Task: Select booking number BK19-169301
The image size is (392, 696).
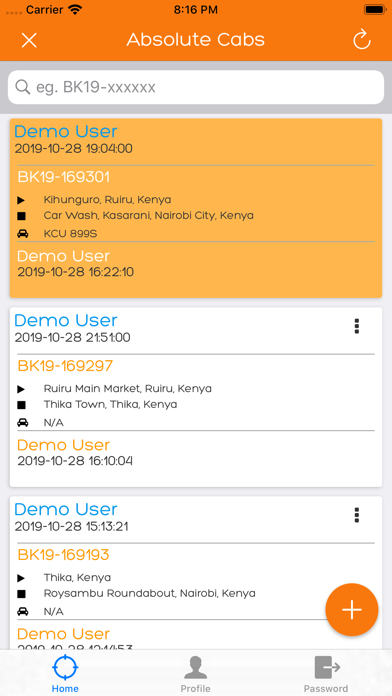Action: [x=63, y=177]
